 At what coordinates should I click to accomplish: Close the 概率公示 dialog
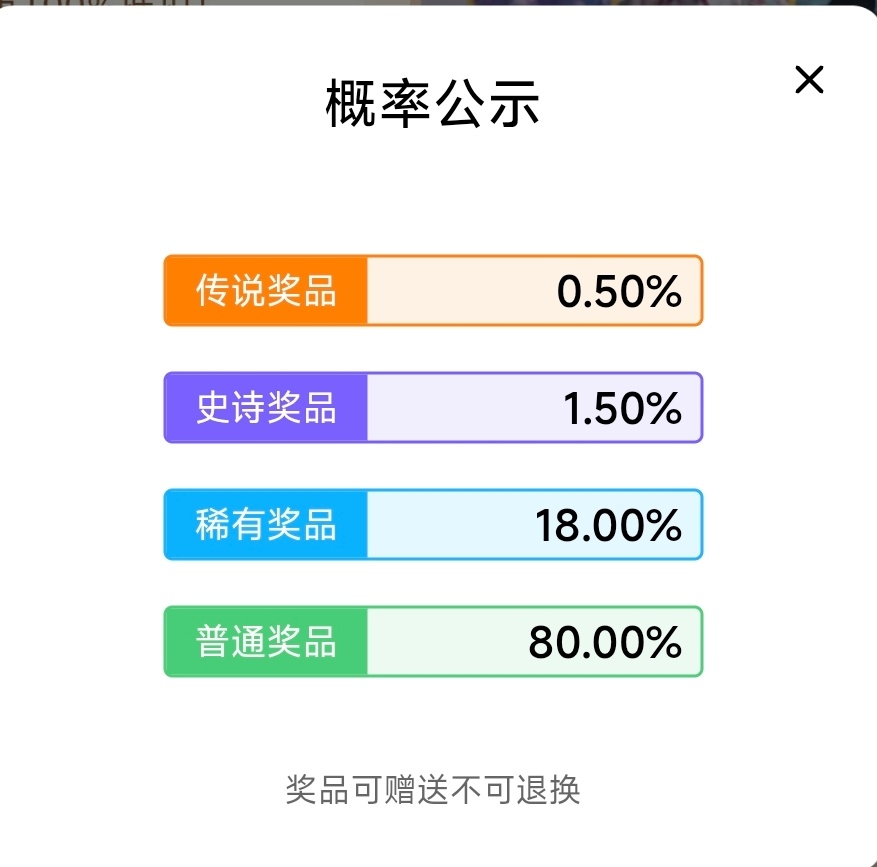[809, 79]
